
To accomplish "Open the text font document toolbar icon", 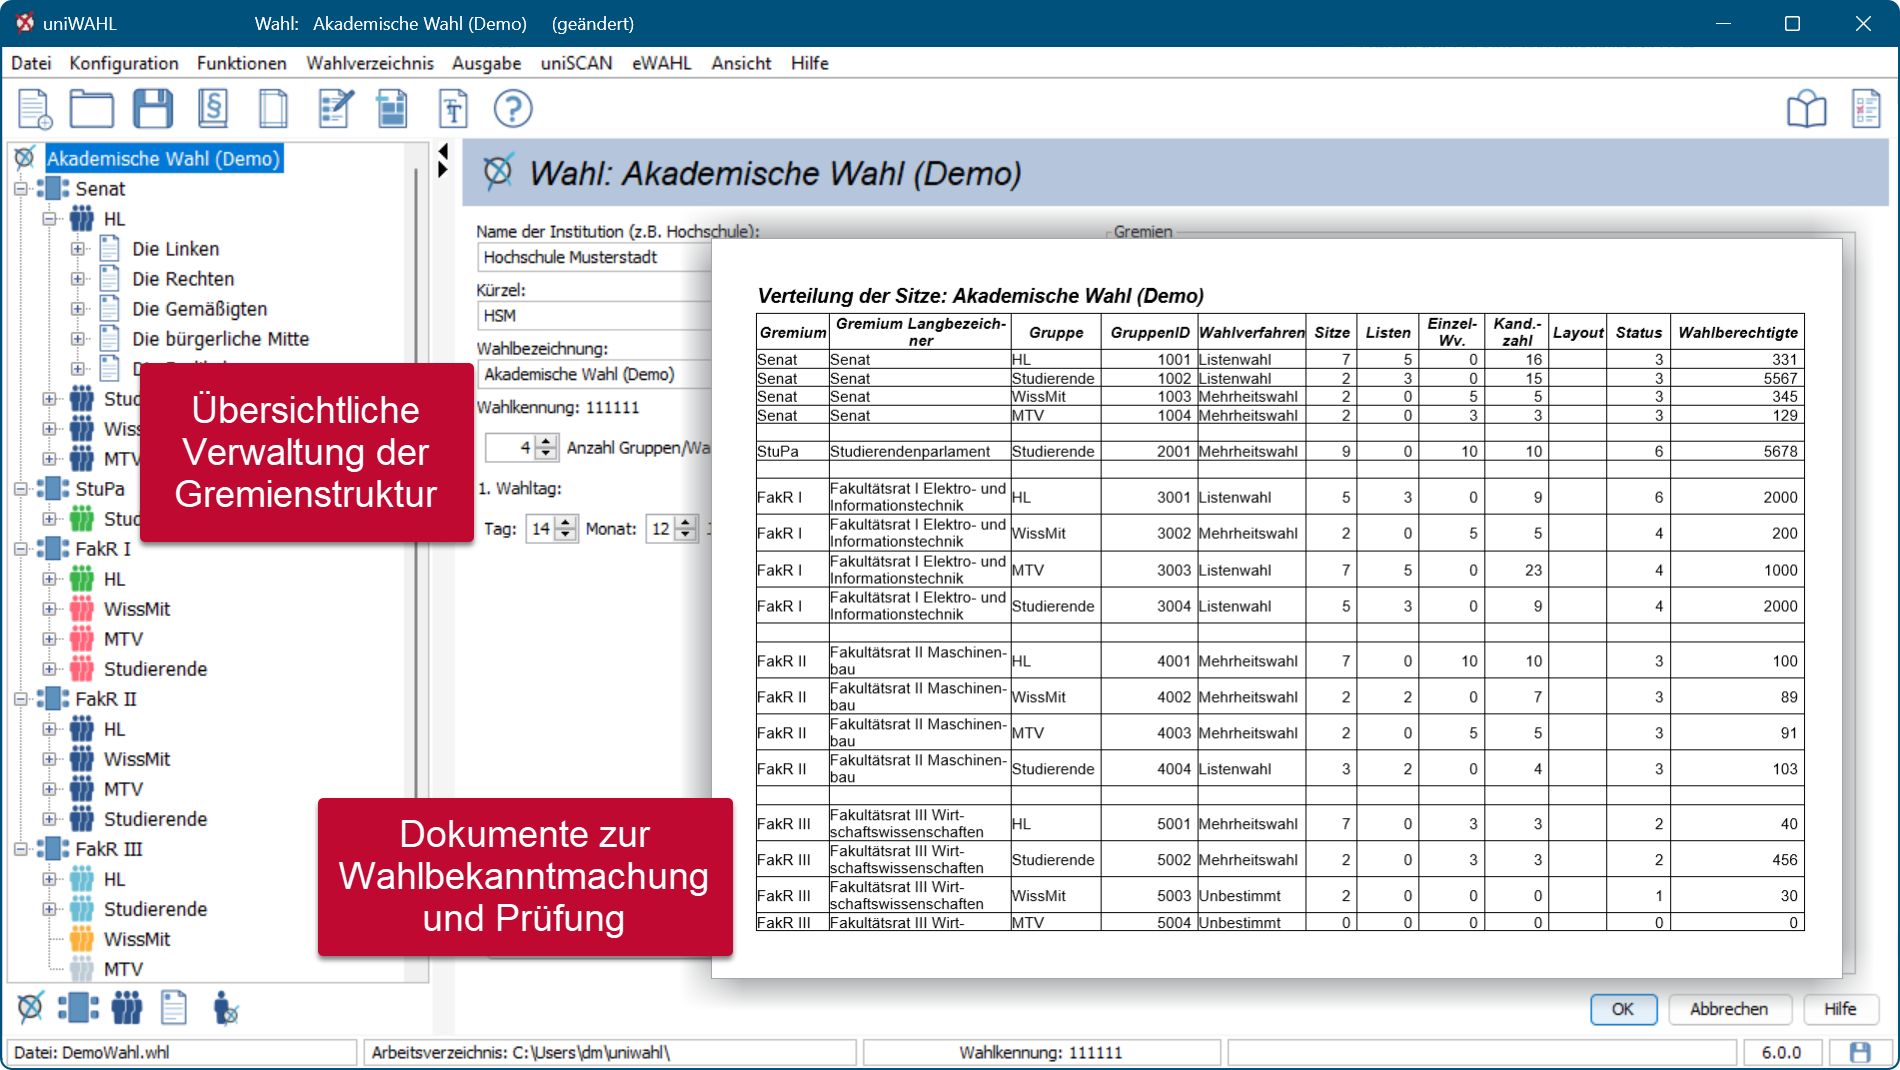I will pyautogui.click(x=453, y=109).
